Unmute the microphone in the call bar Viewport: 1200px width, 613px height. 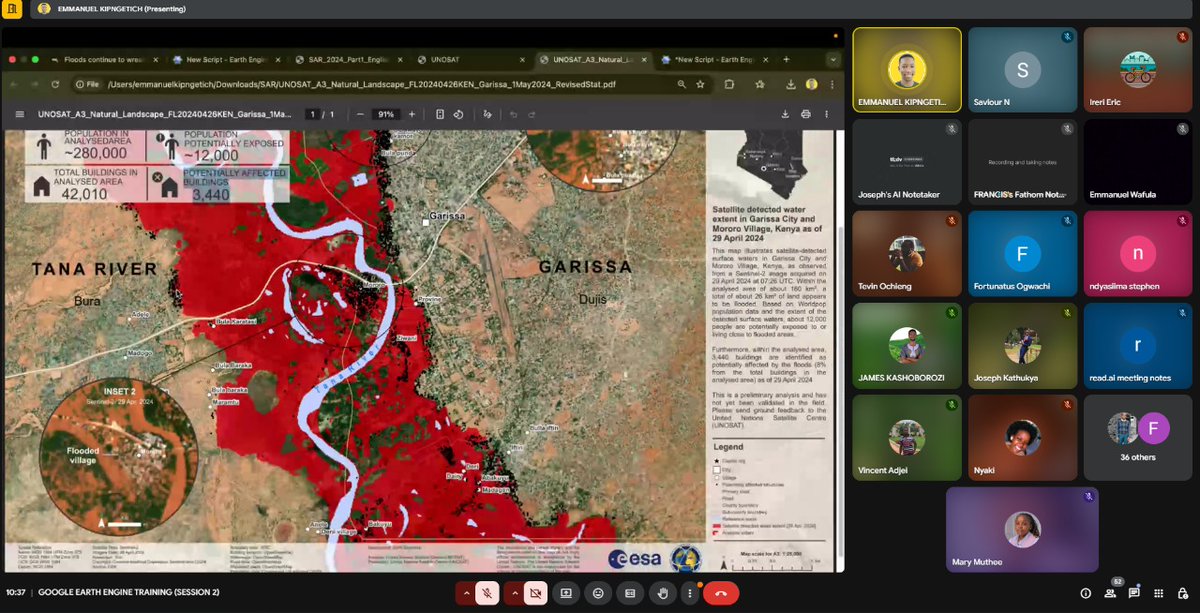[487, 593]
